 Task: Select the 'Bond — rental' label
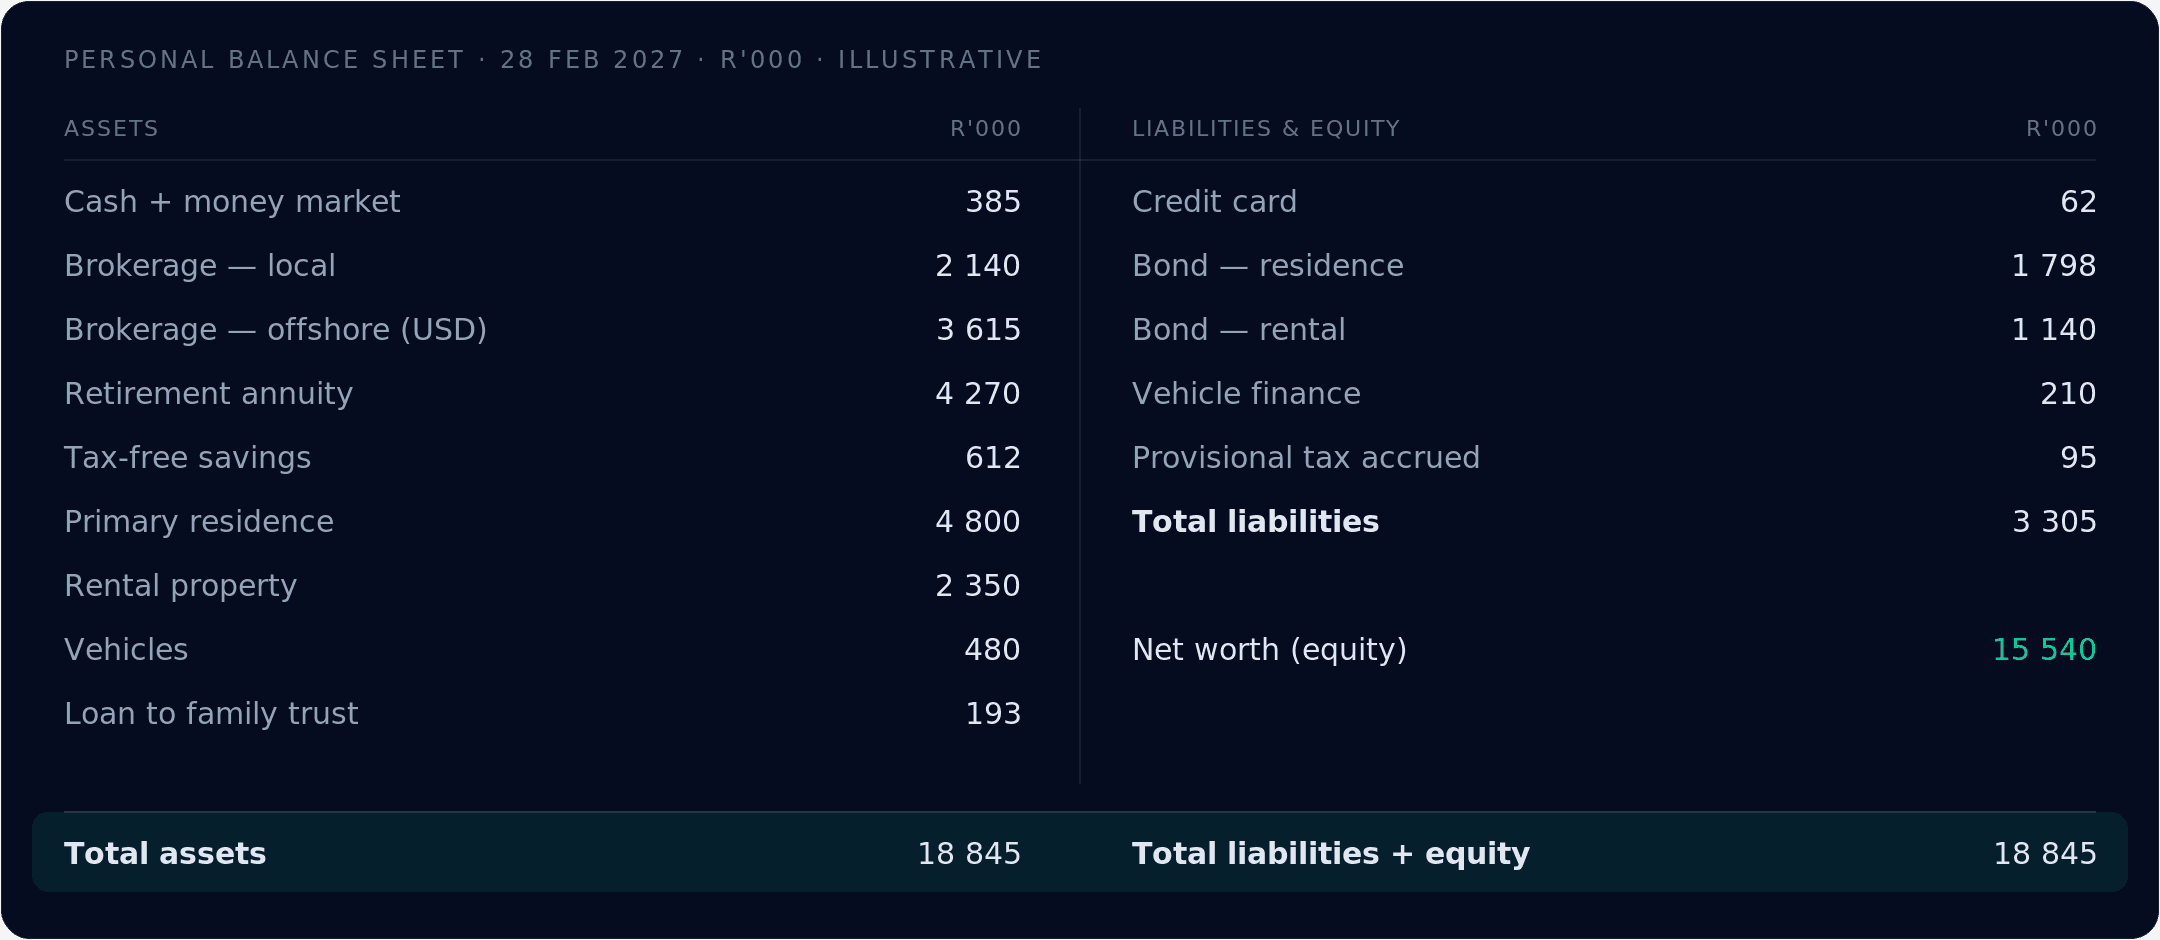pyautogui.click(x=1239, y=330)
